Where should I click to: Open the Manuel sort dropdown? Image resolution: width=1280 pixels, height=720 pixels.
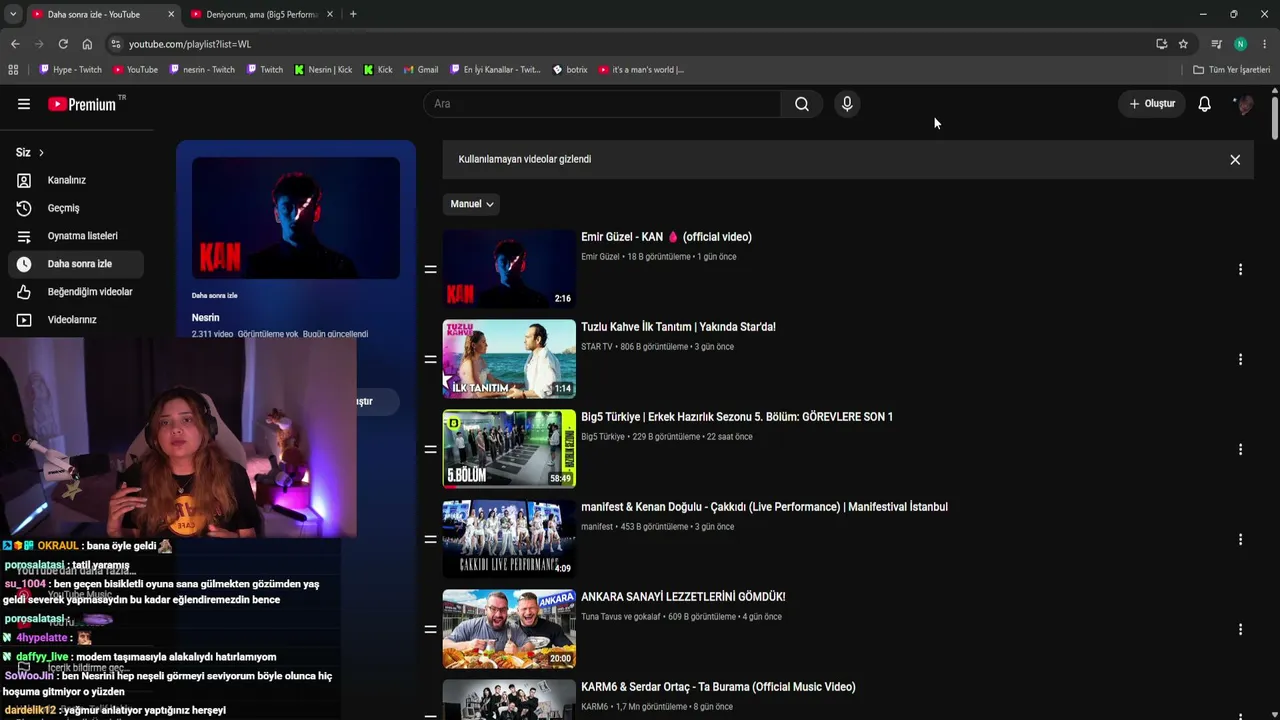click(471, 204)
